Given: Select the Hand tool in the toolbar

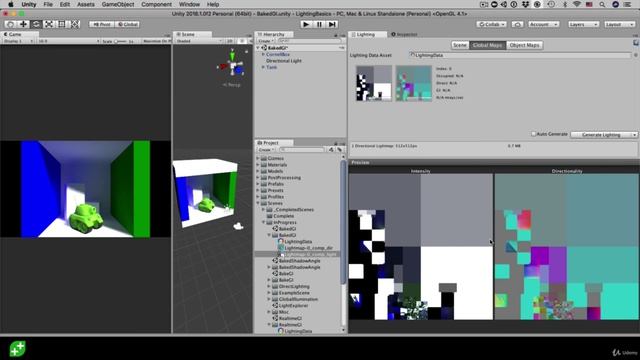Looking at the screenshot, I should point(11,24).
